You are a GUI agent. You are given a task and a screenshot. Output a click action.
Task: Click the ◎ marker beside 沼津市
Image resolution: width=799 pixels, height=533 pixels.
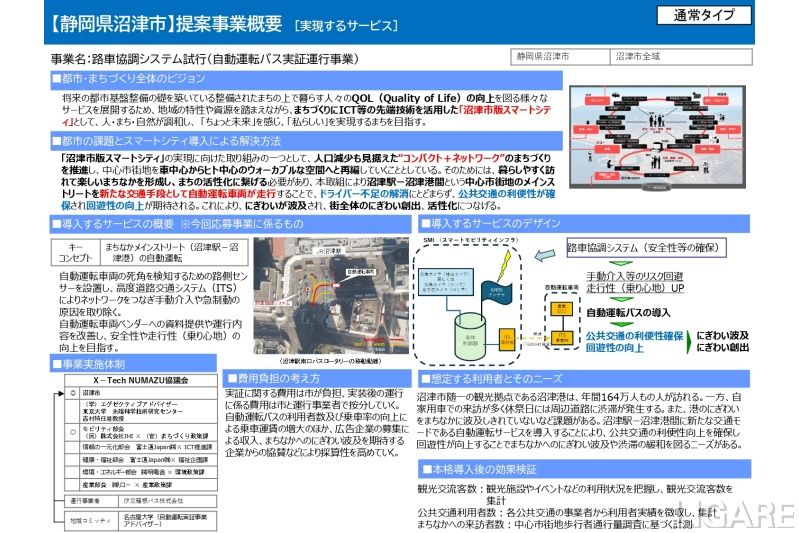72,393
